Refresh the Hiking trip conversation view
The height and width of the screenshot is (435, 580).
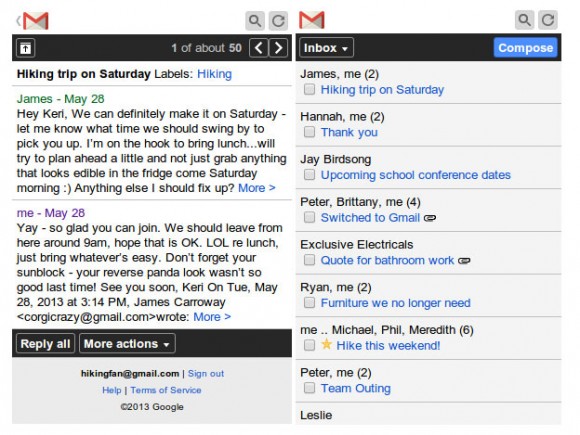(278, 21)
